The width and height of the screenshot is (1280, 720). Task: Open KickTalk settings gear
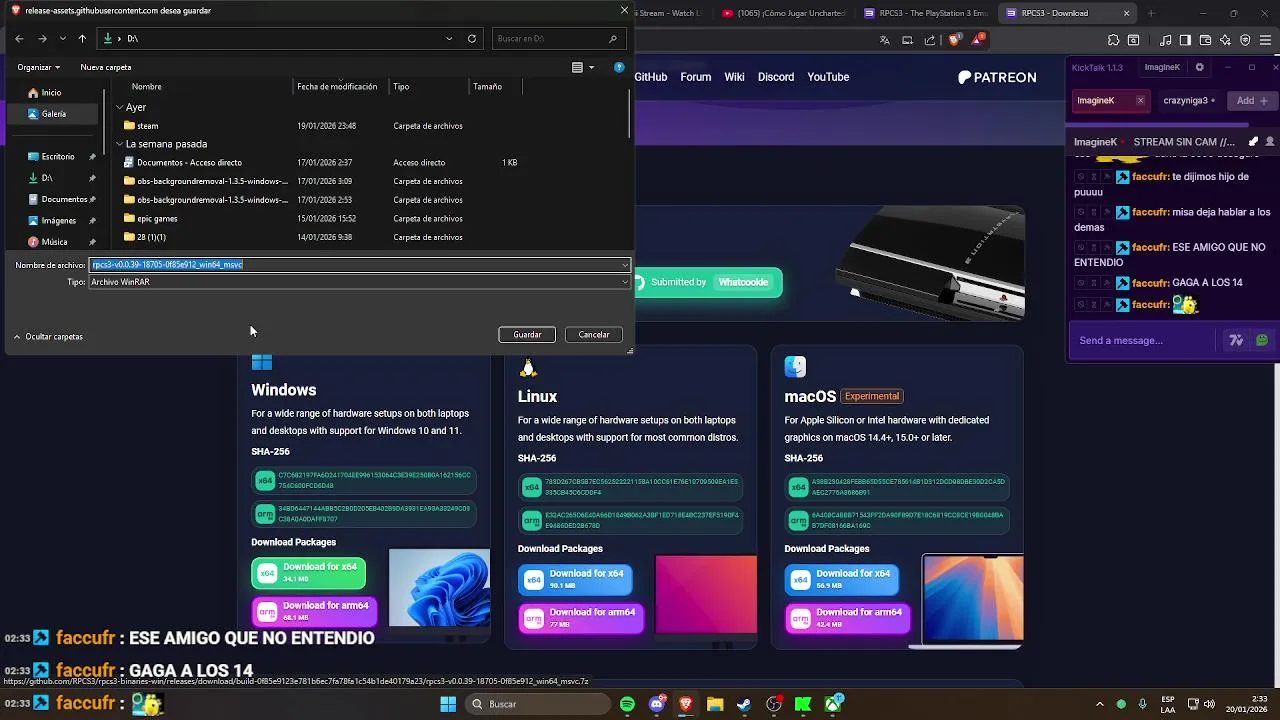(1200, 67)
